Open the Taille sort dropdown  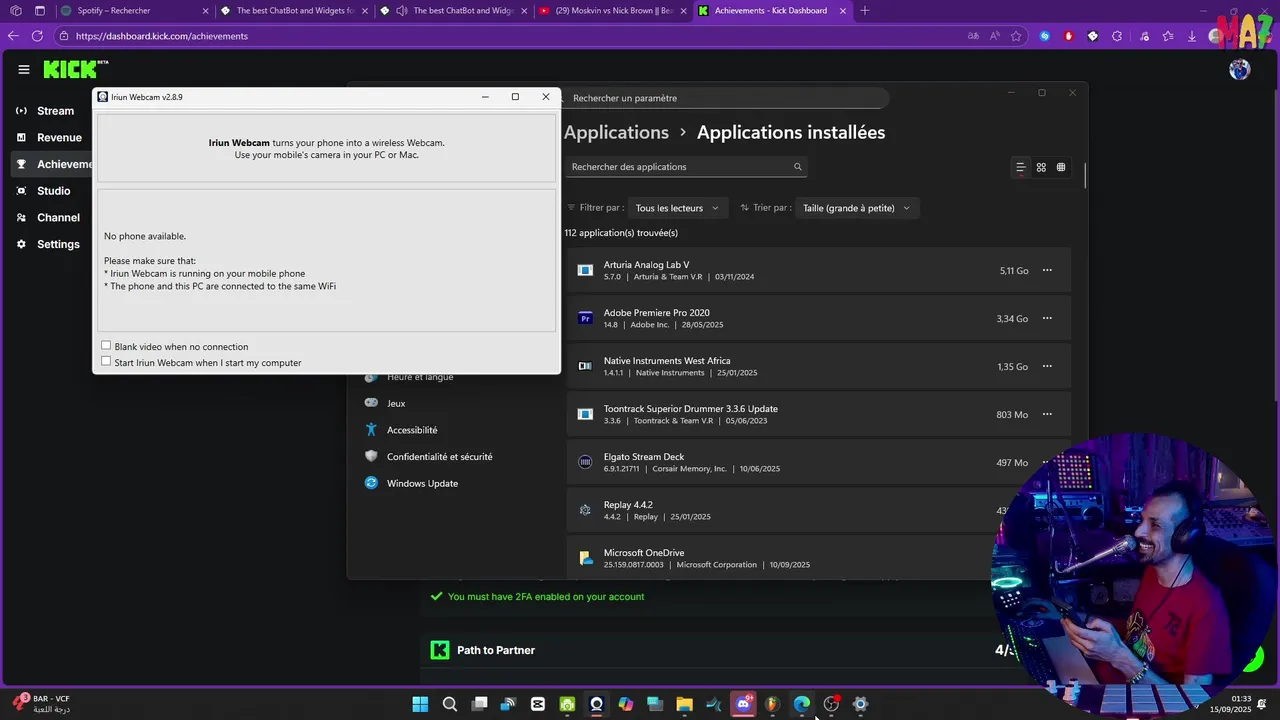pos(856,208)
